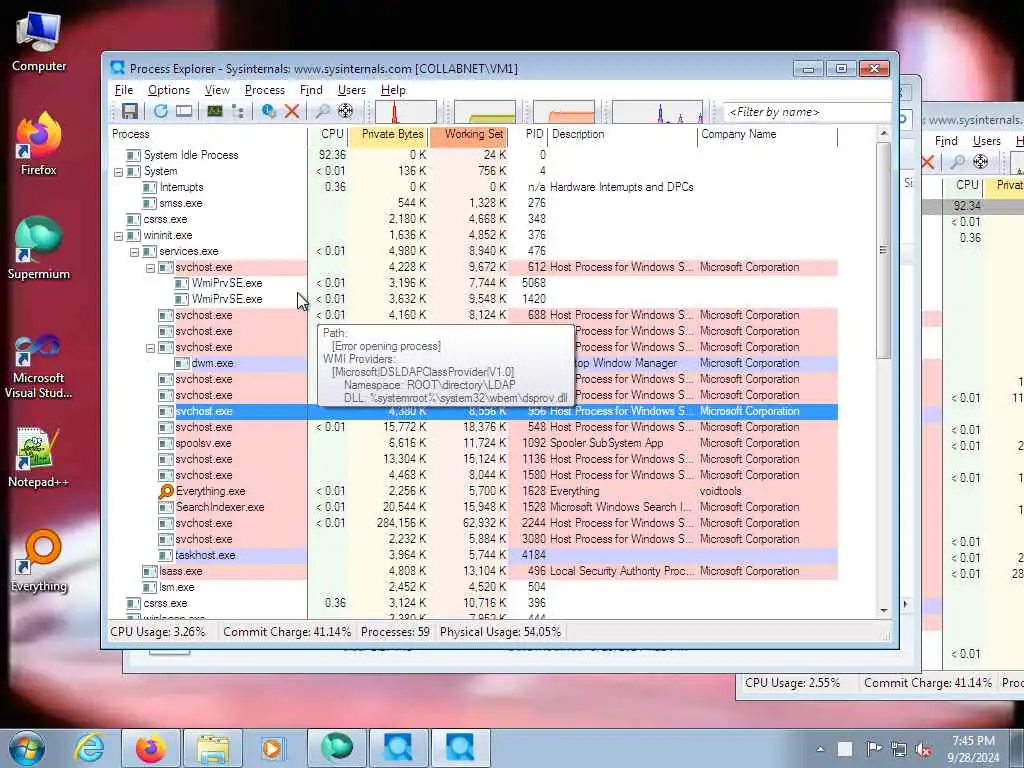Click the CPU Usage status bar entry
Image resolution: width=1024 pixels, height=768 pixels.
(158, 632)
